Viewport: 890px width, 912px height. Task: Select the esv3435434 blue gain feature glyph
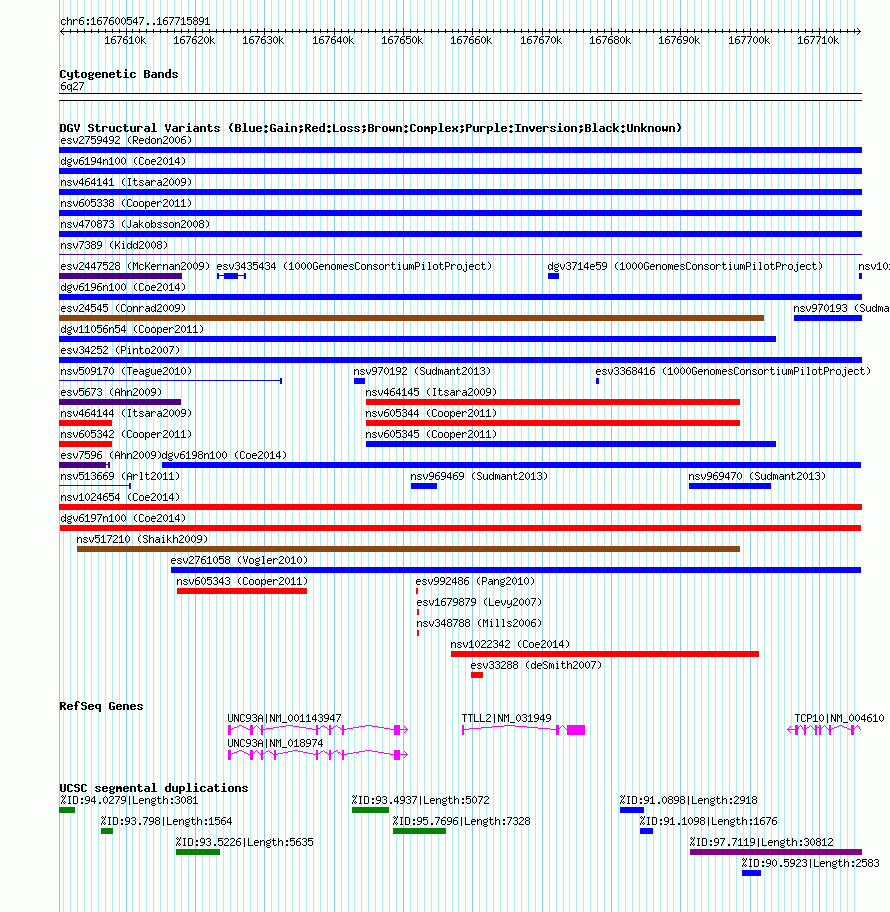click(x=232, y=276)
